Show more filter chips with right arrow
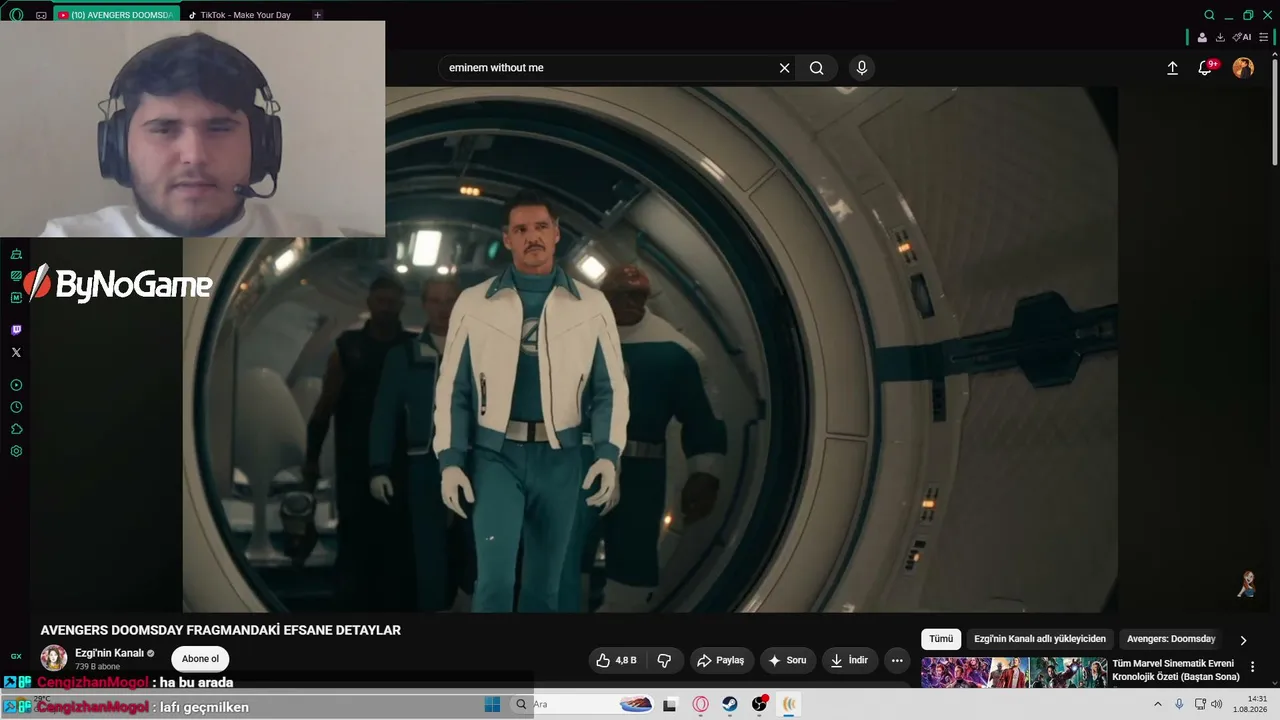The height and width of the screenshot is (720, 1280). point(1243,640)
